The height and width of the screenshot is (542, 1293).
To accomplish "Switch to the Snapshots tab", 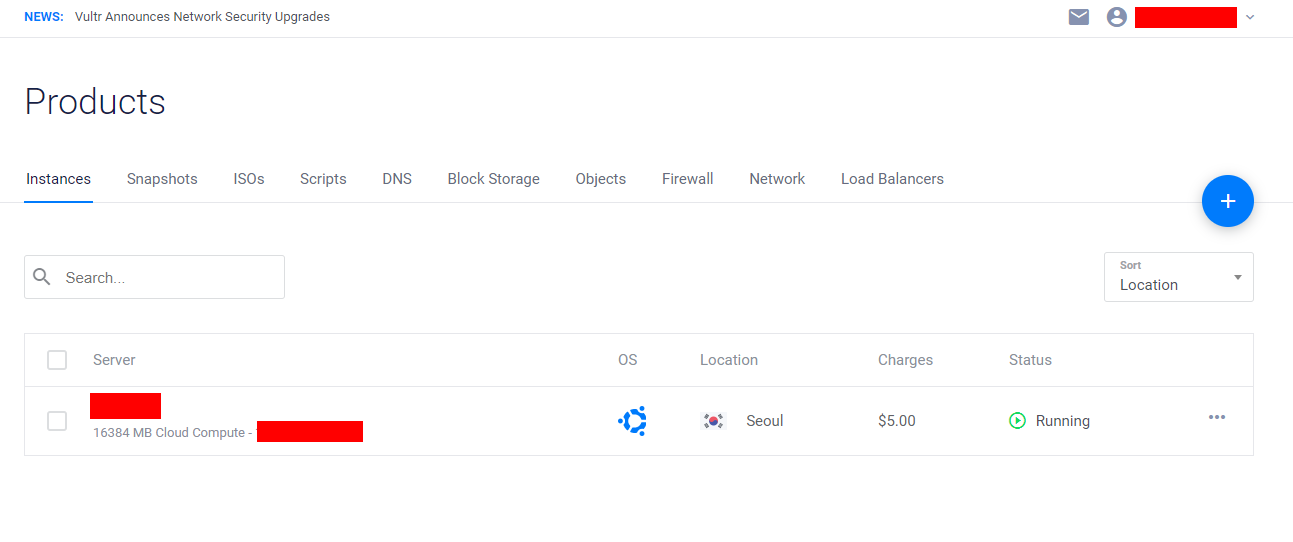I will (162, 179).
